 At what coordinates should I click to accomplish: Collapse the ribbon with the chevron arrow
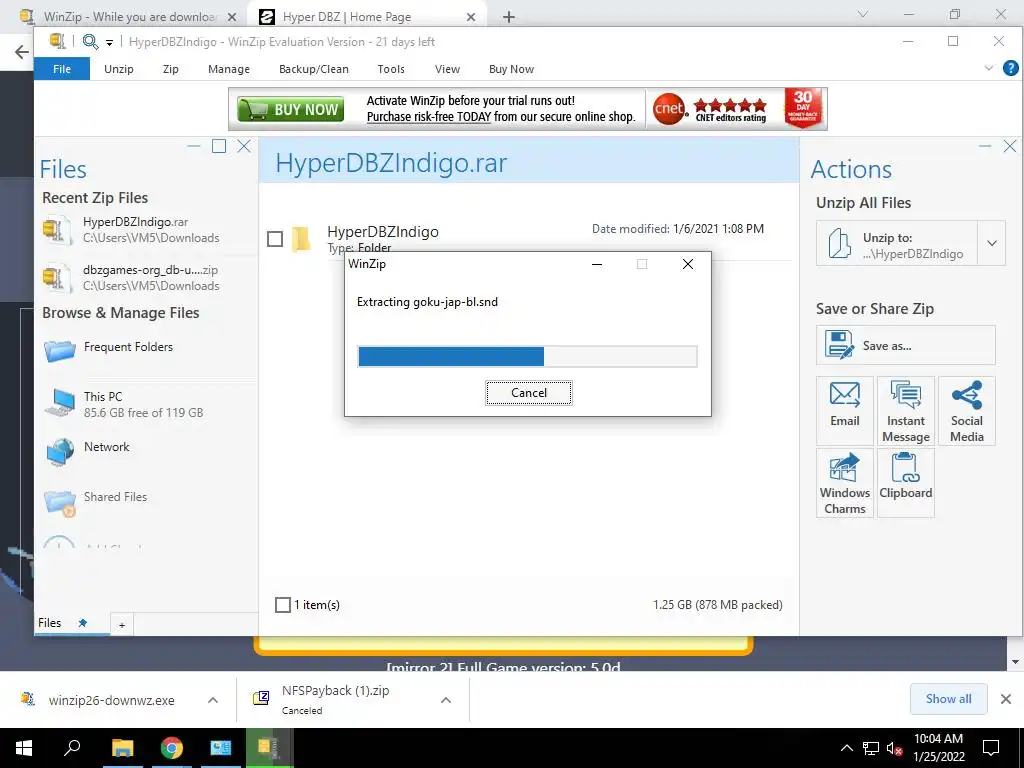[989, 68]
